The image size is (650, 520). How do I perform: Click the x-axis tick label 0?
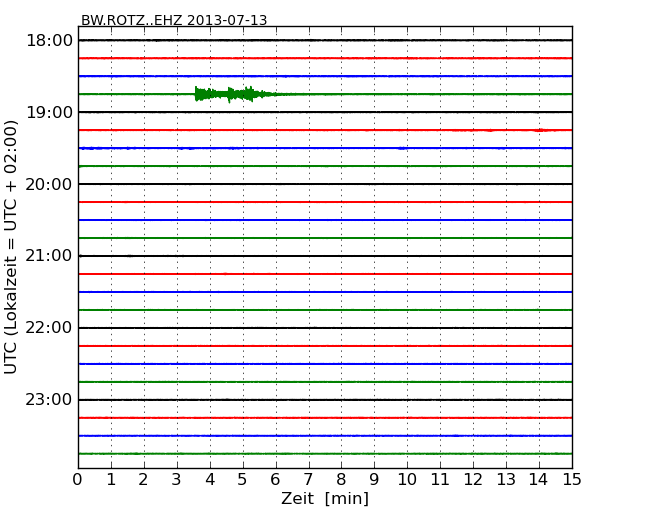(x=78, y=480)
